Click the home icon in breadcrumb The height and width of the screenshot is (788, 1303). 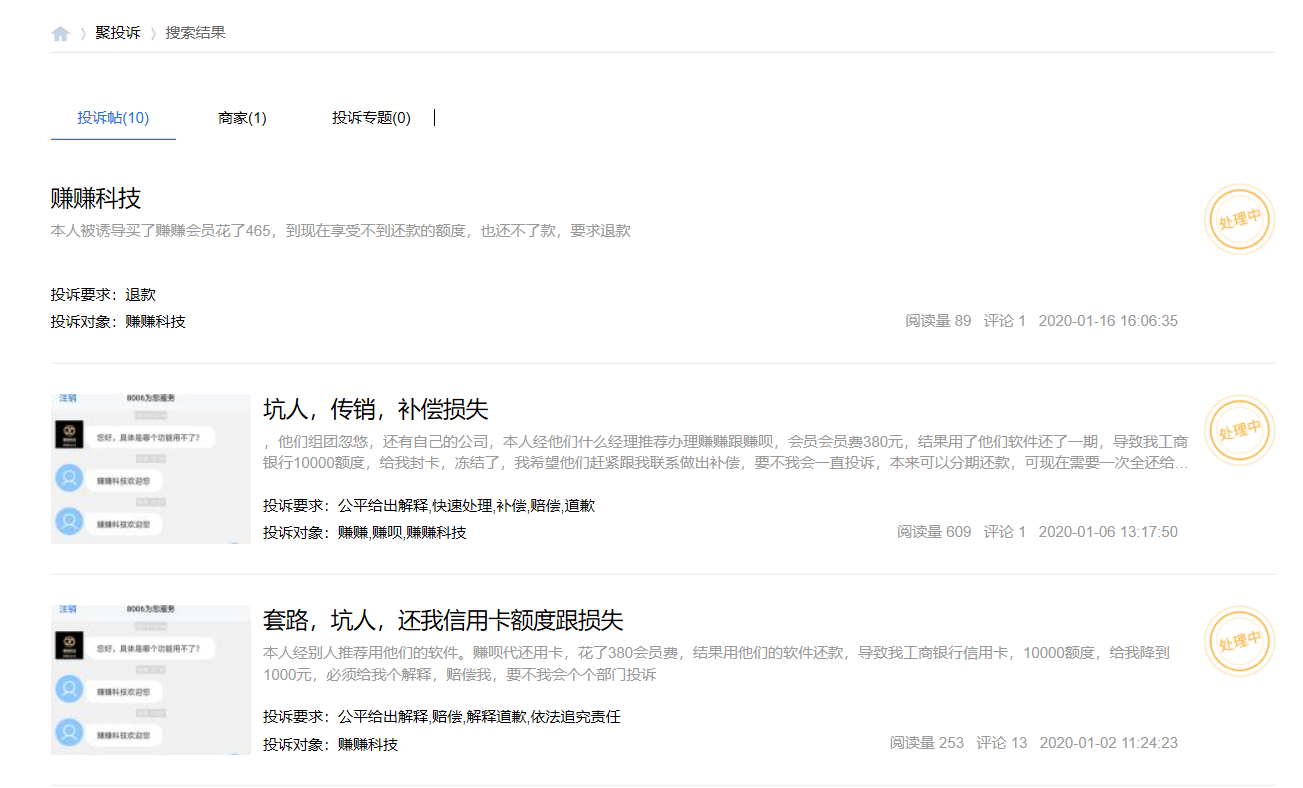tap(60, 34)
